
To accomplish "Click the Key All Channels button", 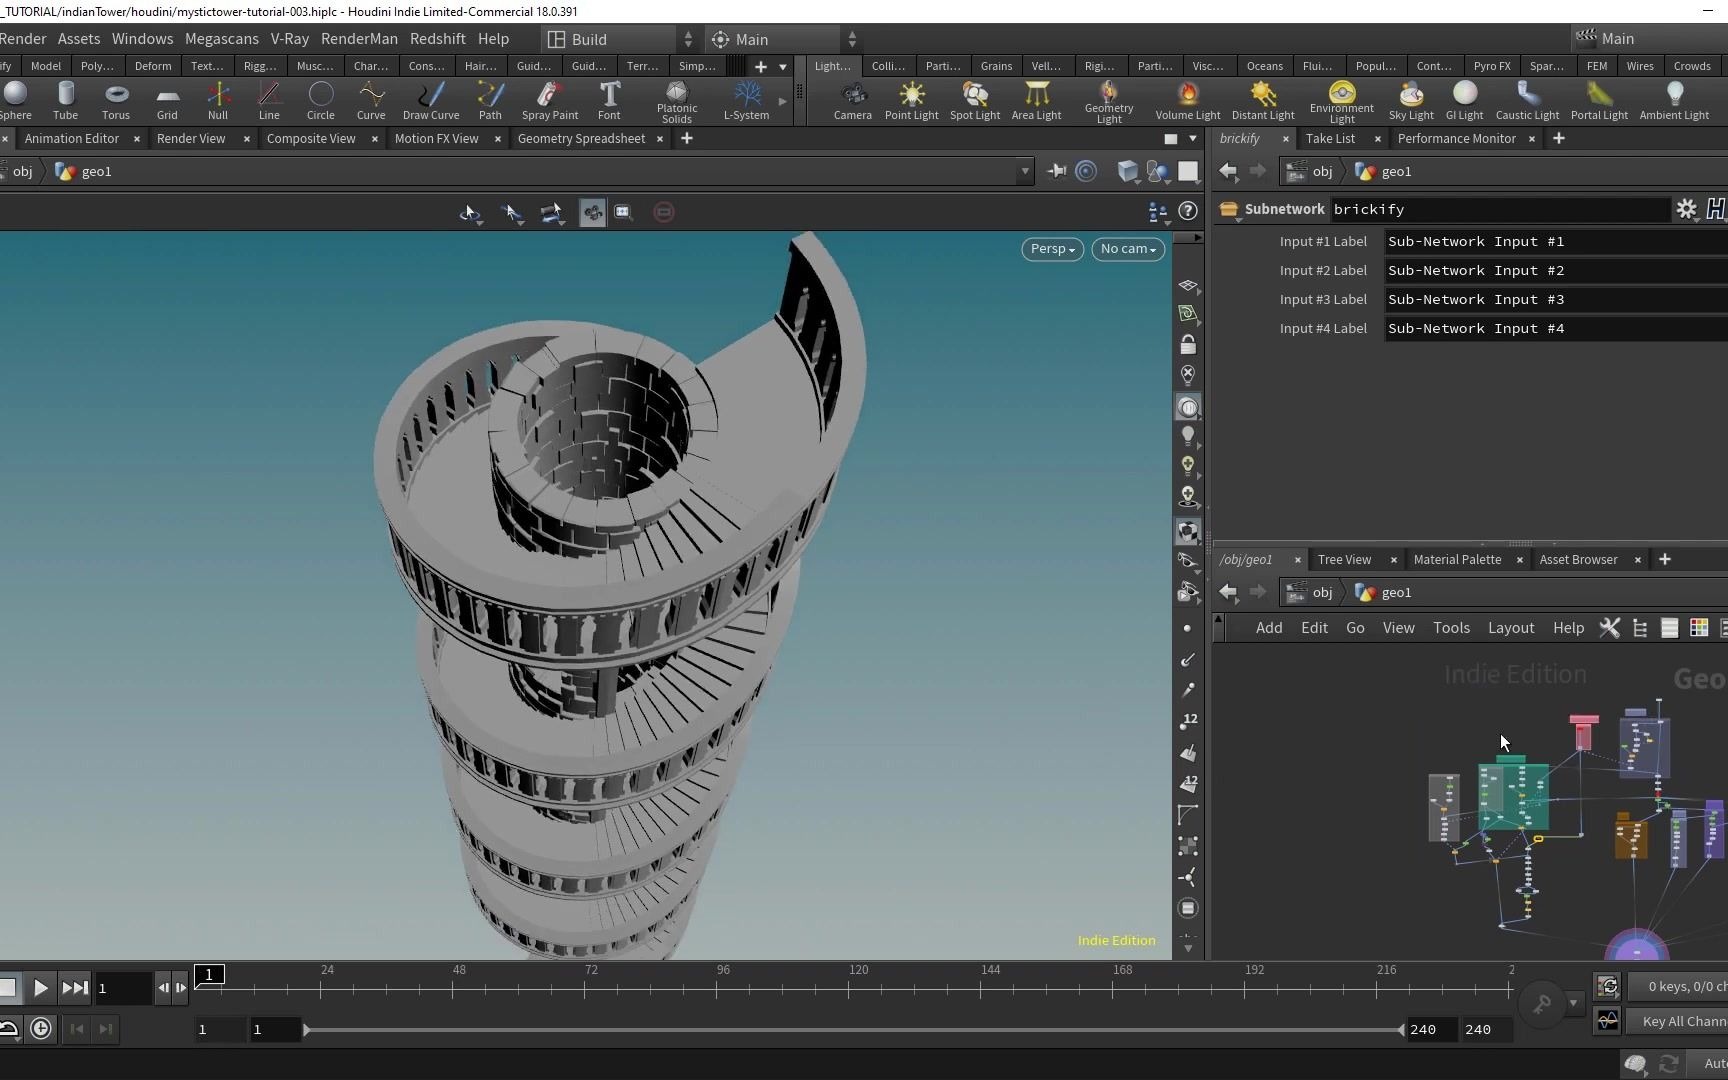I will [x=1685, y=1021].
